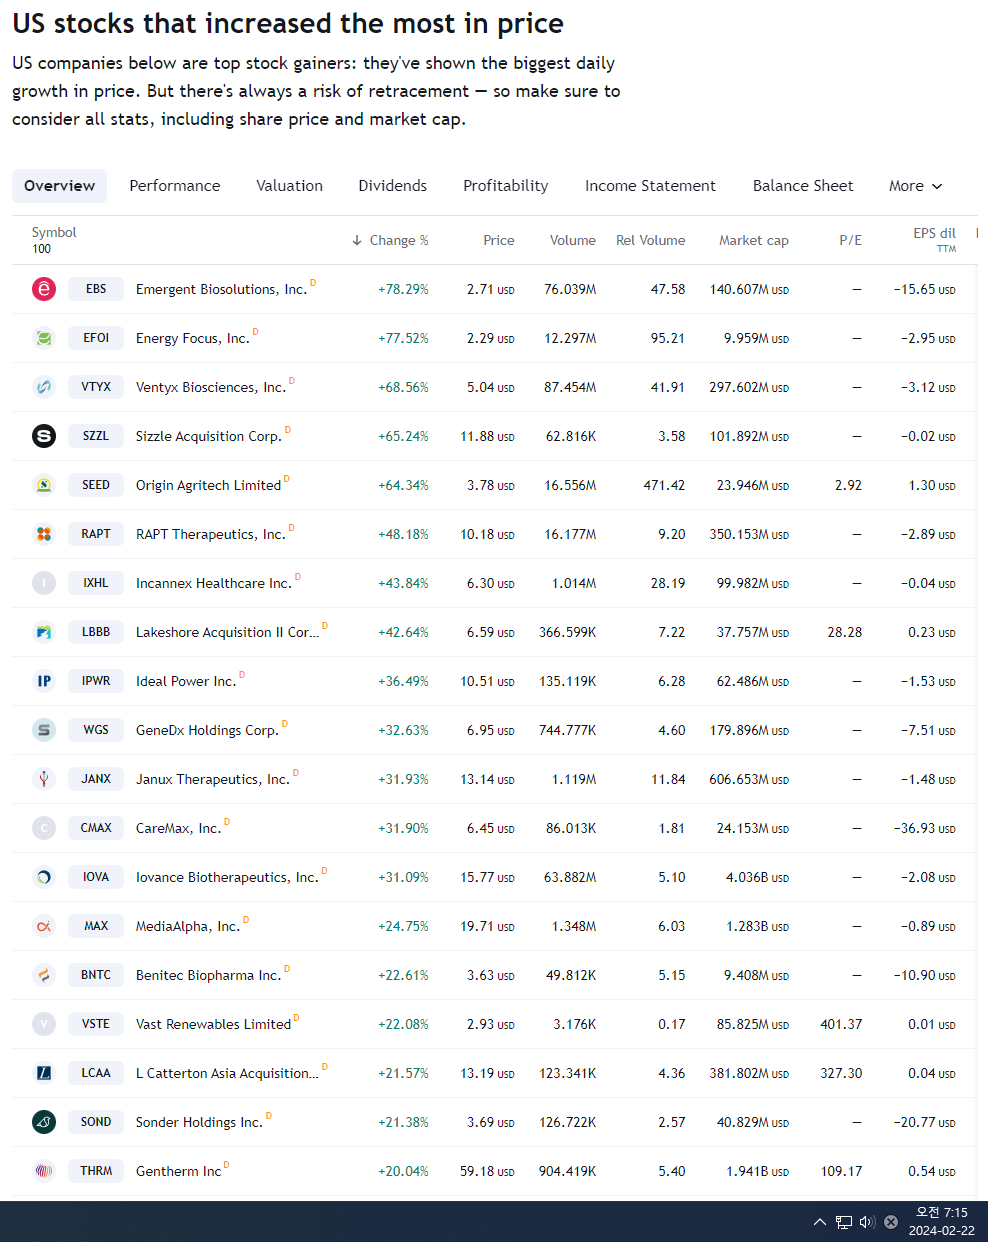
Task: Click the Benitec Biopharma BNTC logo icon
Action: (x=44, y=975)
